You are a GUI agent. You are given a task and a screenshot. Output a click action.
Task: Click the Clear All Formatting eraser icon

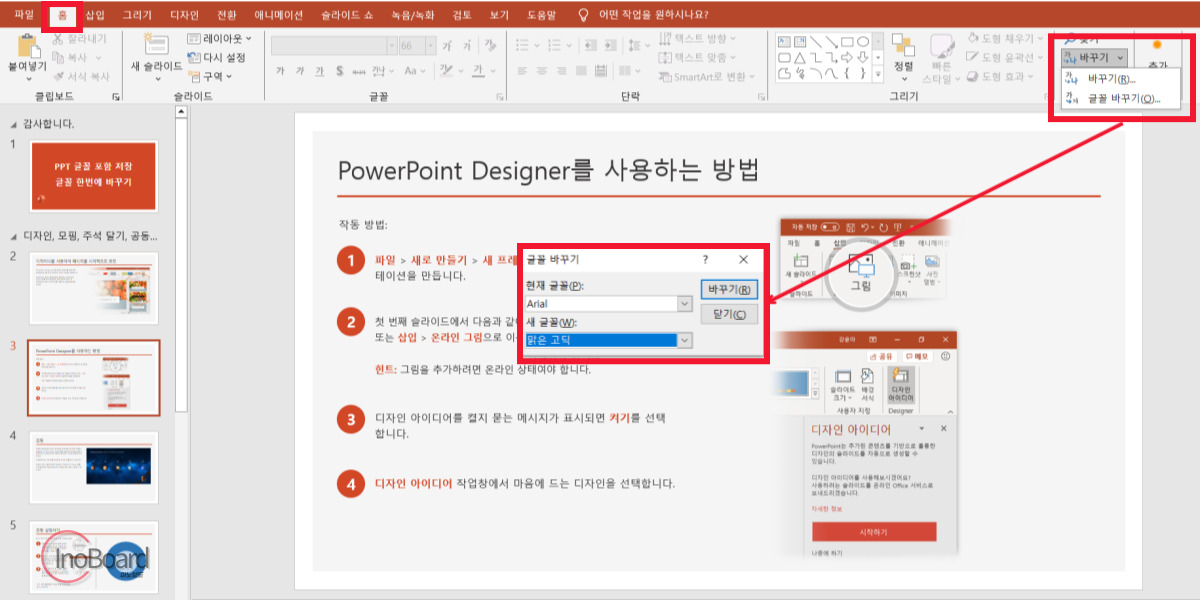(x=490, y=46)
